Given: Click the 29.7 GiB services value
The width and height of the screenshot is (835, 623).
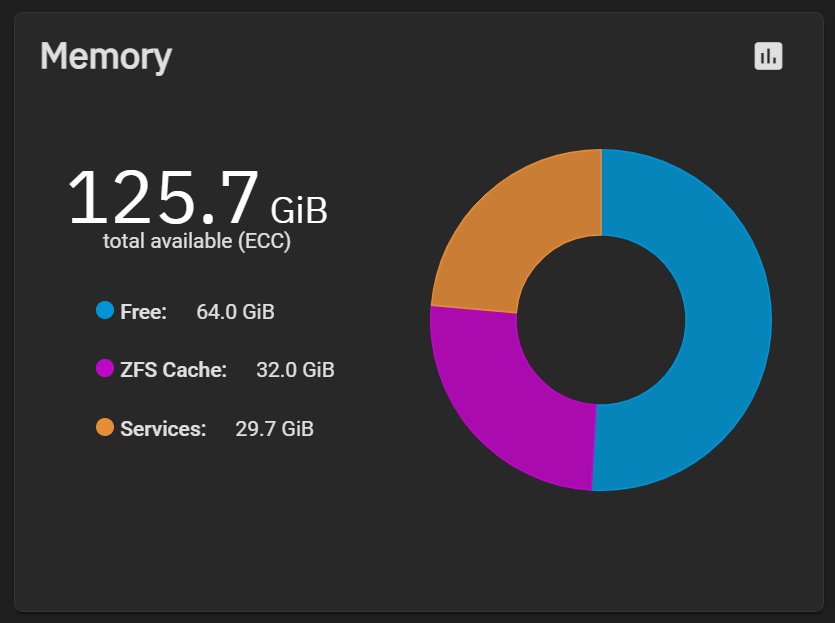Looking at the screenshot, I should (275, 429).
